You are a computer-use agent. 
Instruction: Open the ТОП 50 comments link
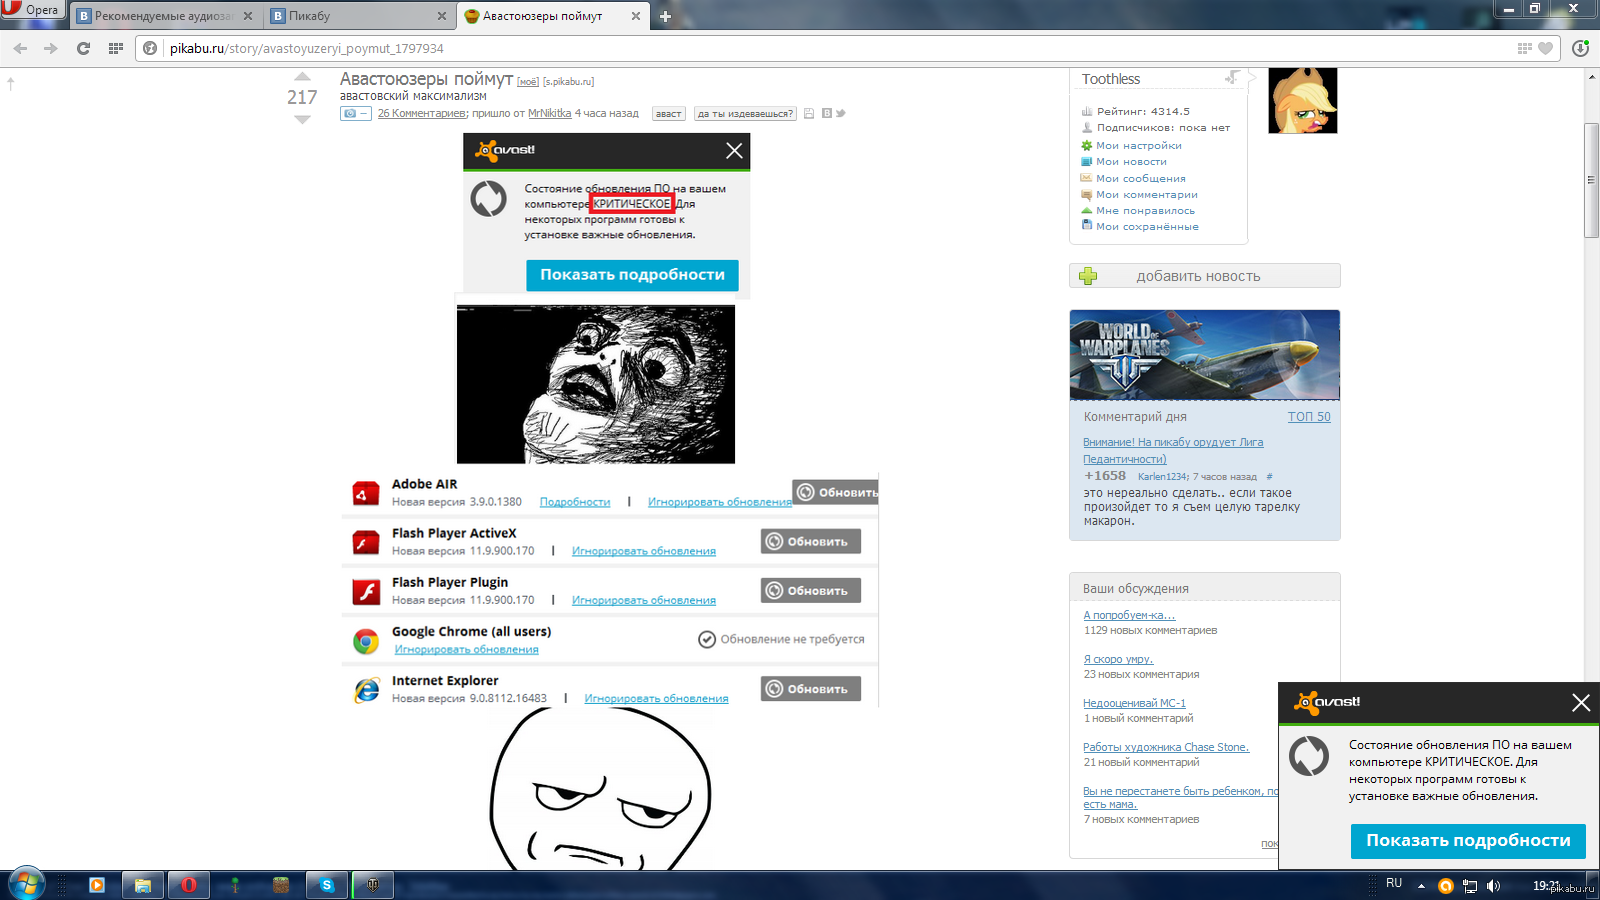click(x=1308, y=417)
